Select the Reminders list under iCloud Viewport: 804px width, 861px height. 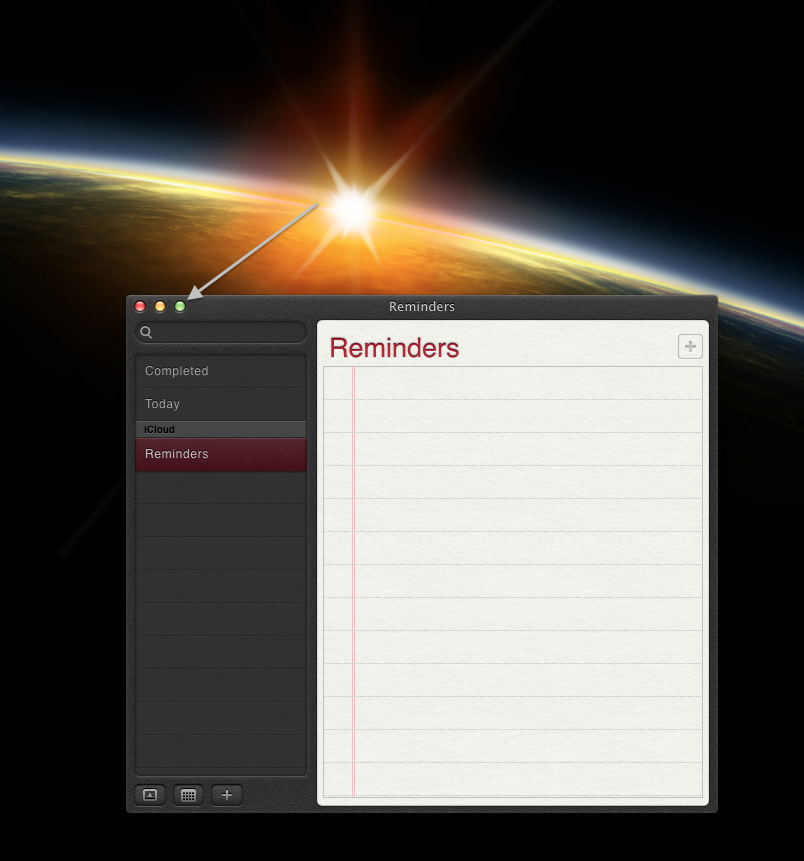point(221,455)
